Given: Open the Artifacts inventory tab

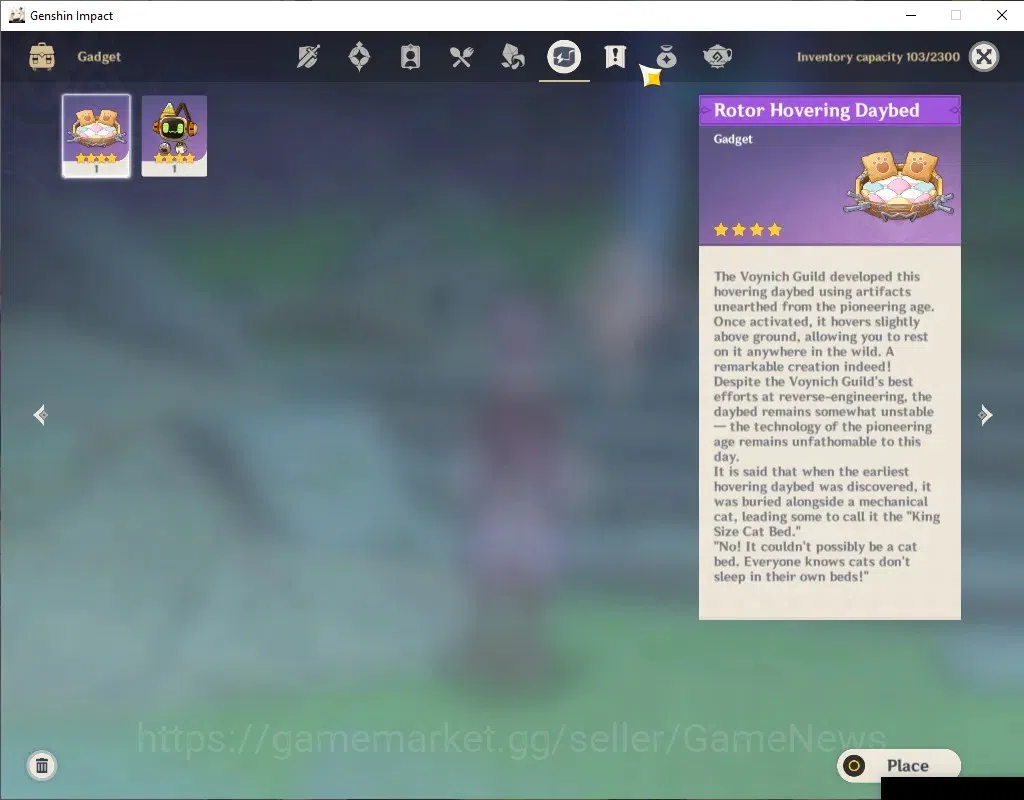Looking at the screenshot, I should (359, 57).
